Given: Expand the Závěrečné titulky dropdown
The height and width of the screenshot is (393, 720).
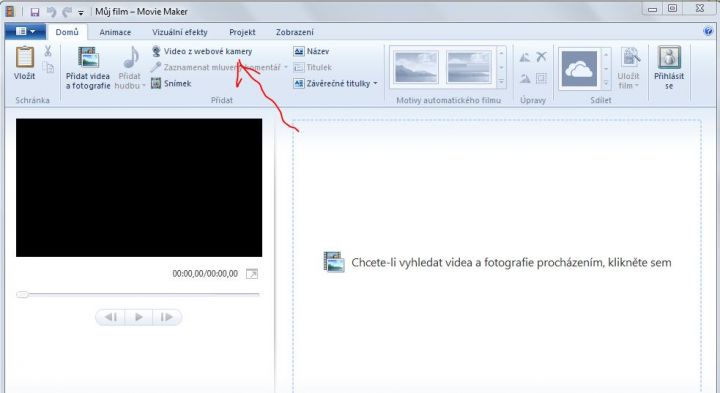Looking at the screenshot, I should (375, 84).
